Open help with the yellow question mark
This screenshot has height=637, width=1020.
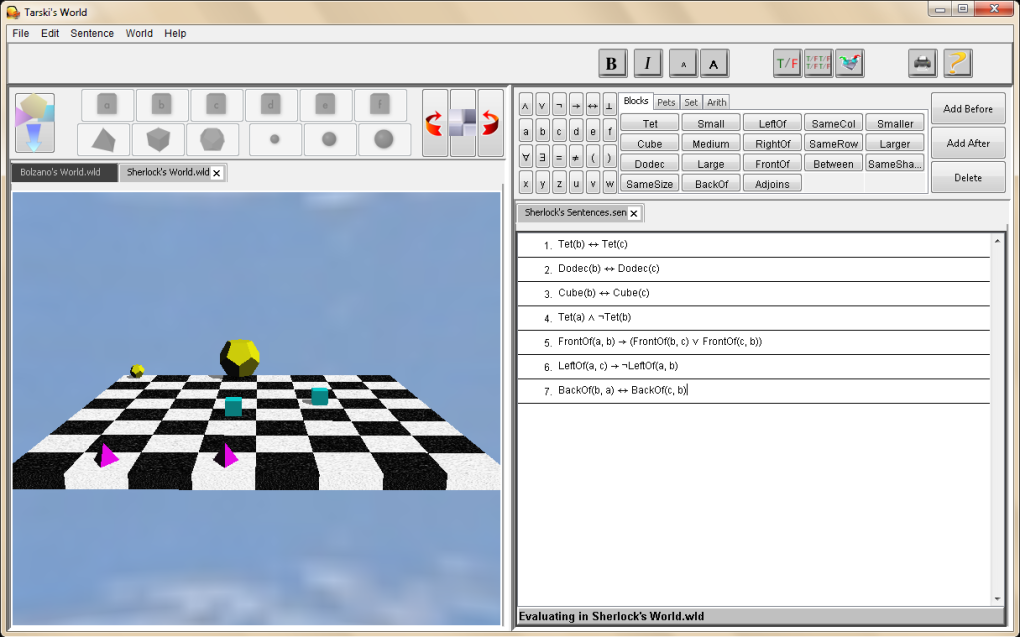click(x=958, y=64)
